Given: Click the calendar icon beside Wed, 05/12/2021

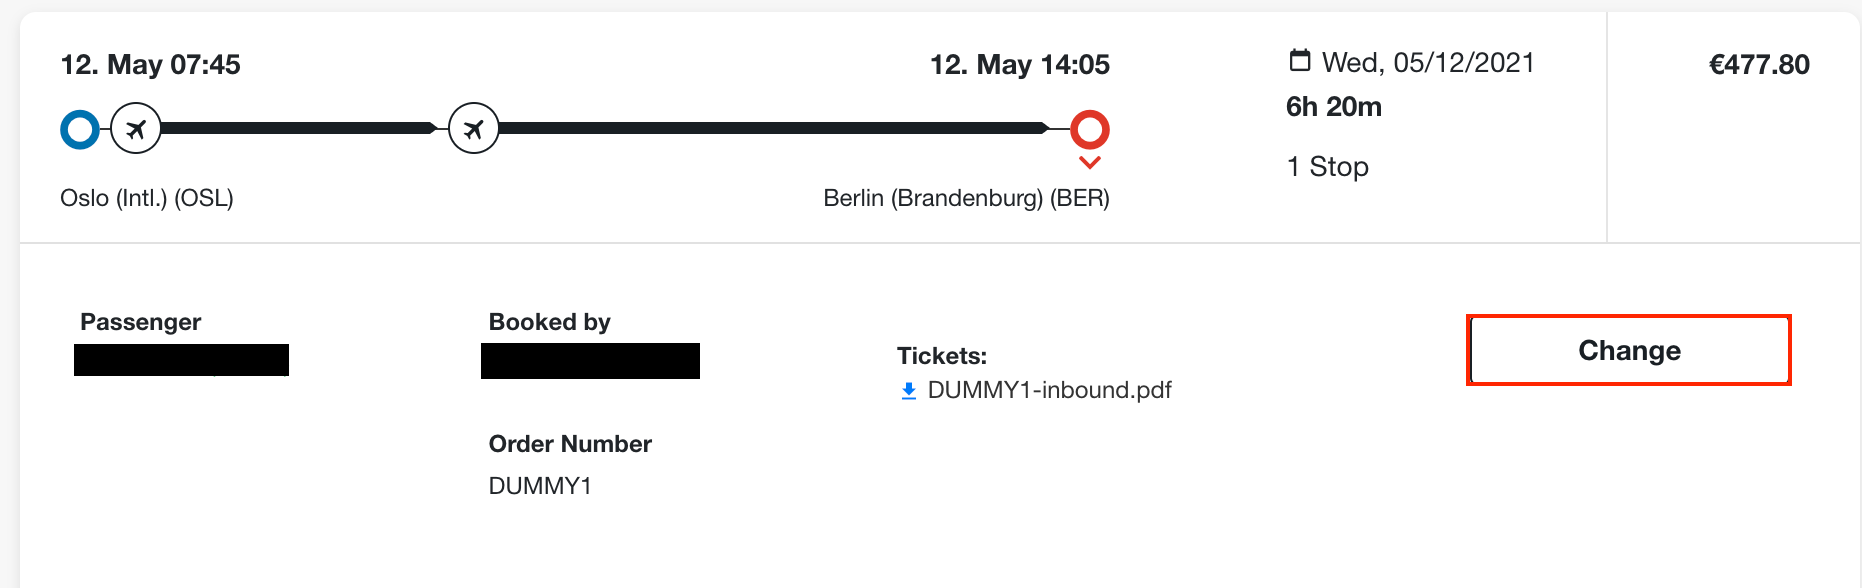Looking at the screenshot, I should 1300,61.
